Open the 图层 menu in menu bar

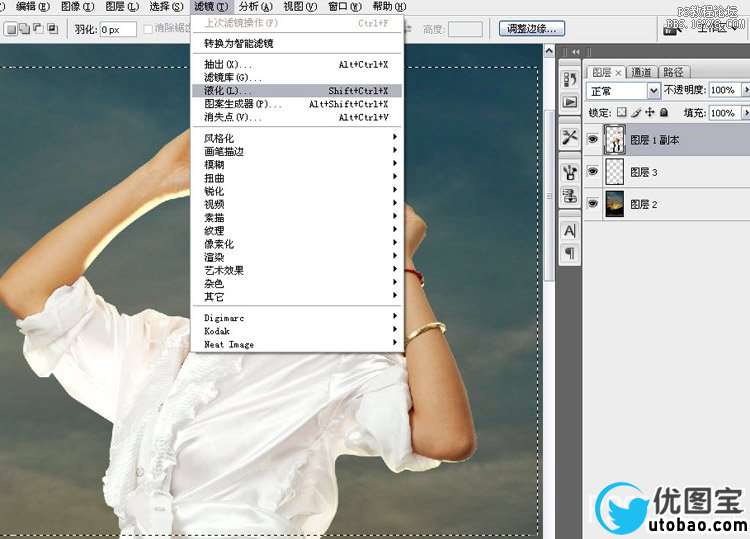(121, 7)
